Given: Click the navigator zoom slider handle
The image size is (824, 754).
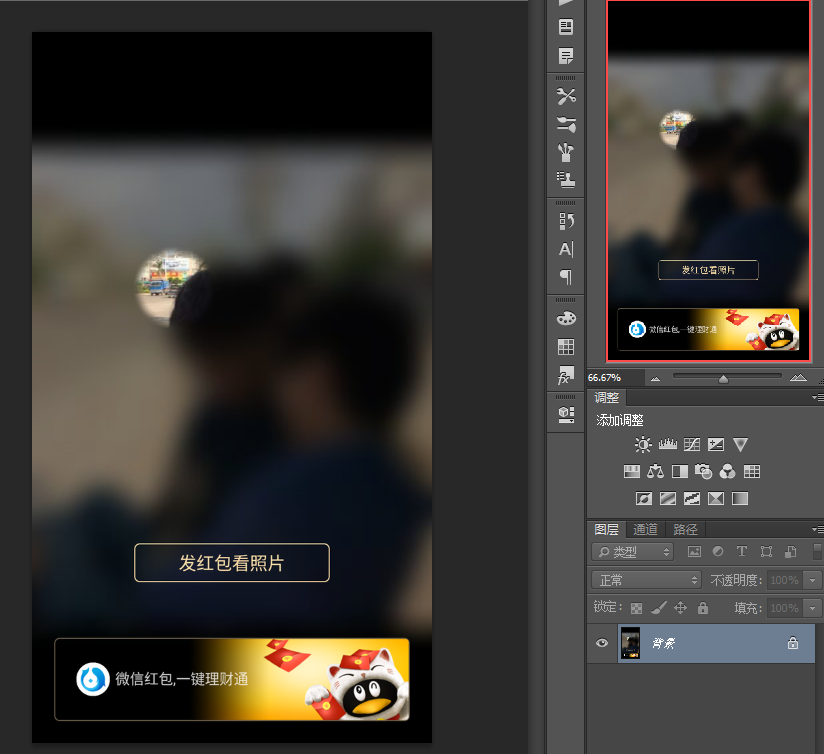Looking at the screenshot, I should pos(724,379).
